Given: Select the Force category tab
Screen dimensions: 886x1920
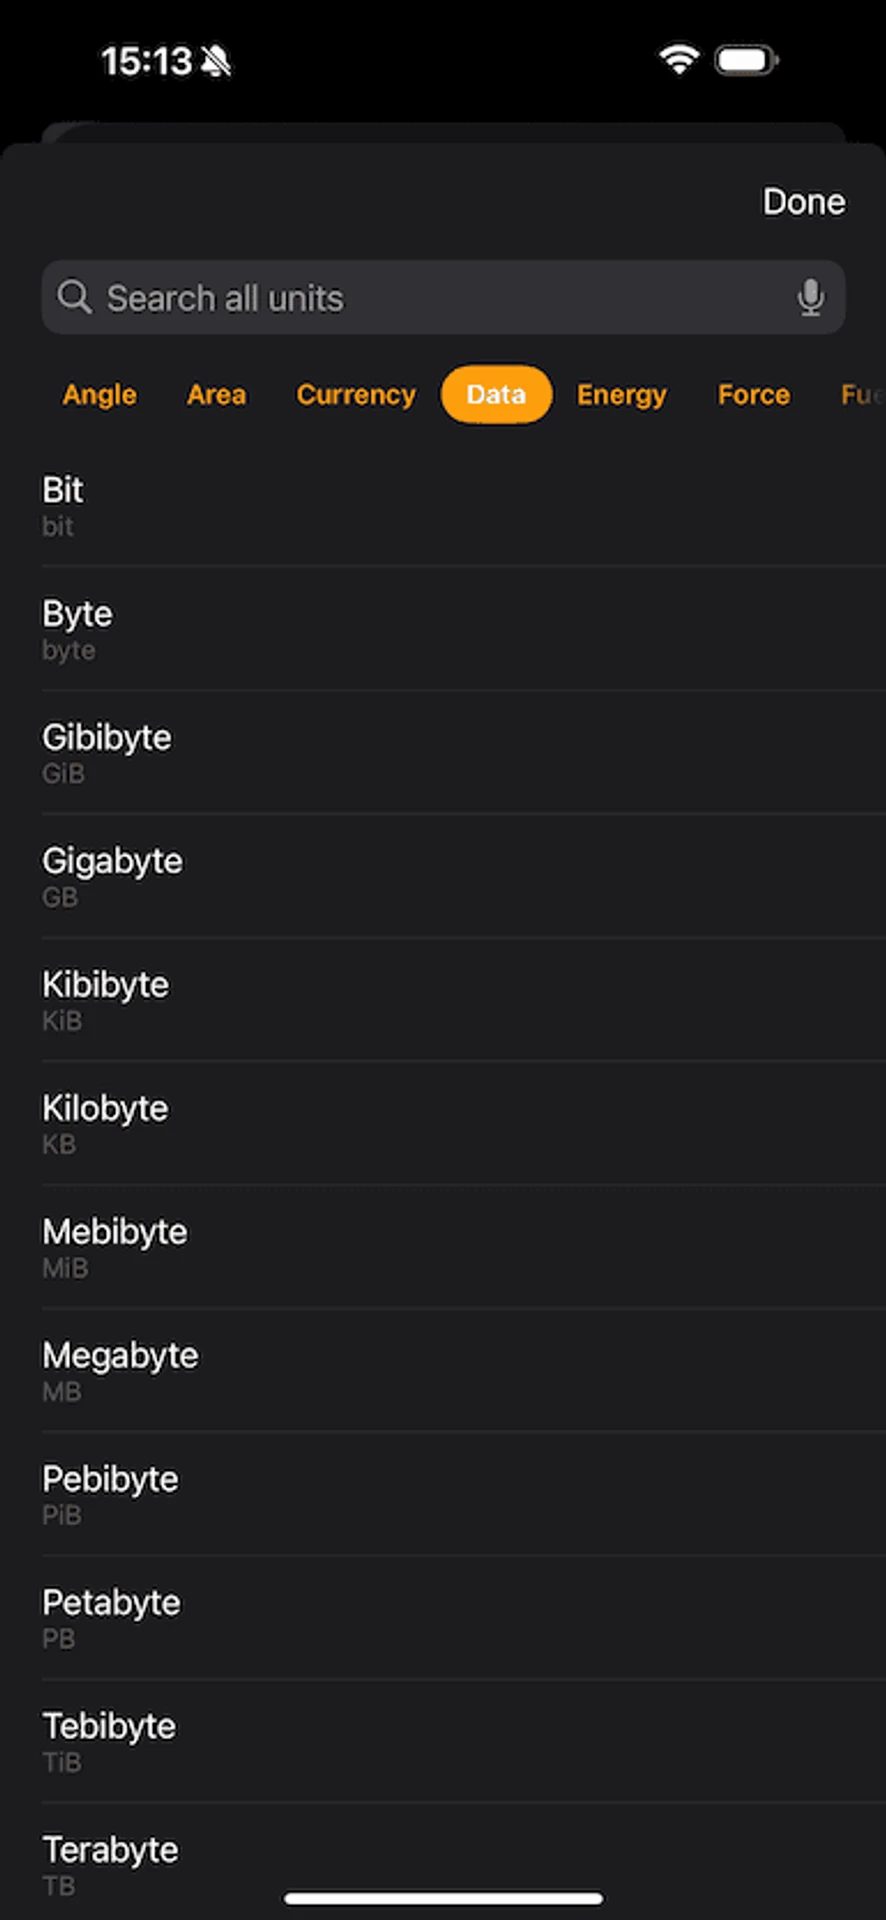Looking at the screenshot, I should click(x=754, y=395).
